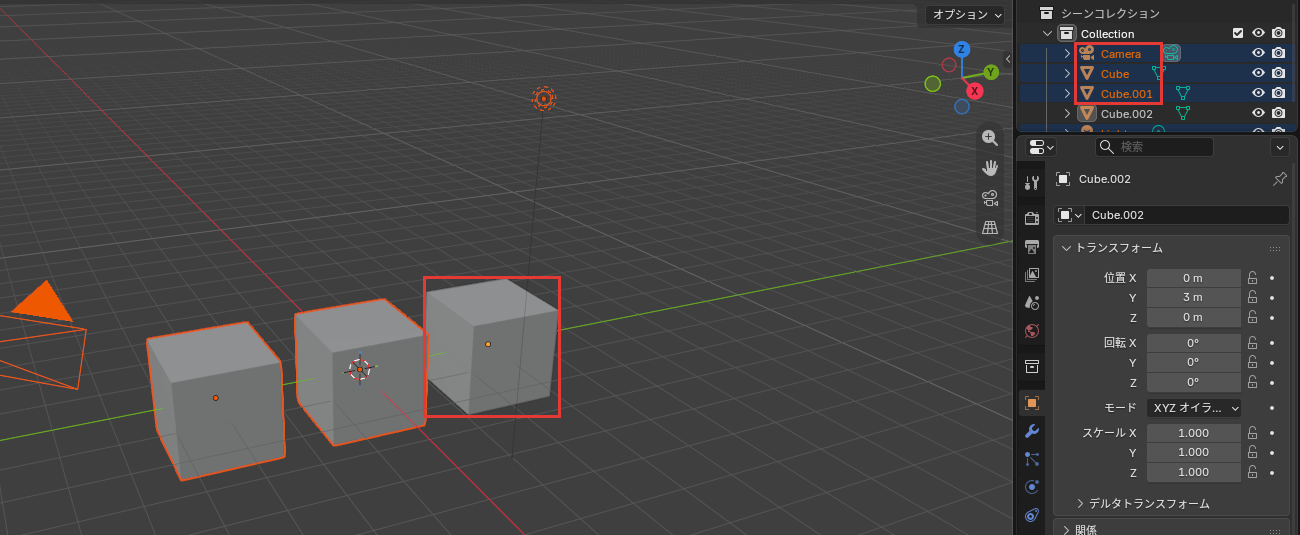Click the scale X value field
Image resolution: width=1300 pixels, height=535 pixels.
1194,433
